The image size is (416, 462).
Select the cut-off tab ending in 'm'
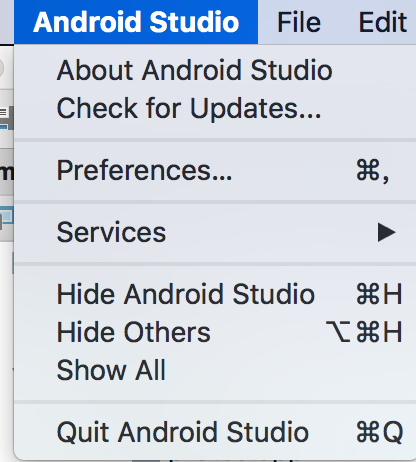tap(7, 172)
